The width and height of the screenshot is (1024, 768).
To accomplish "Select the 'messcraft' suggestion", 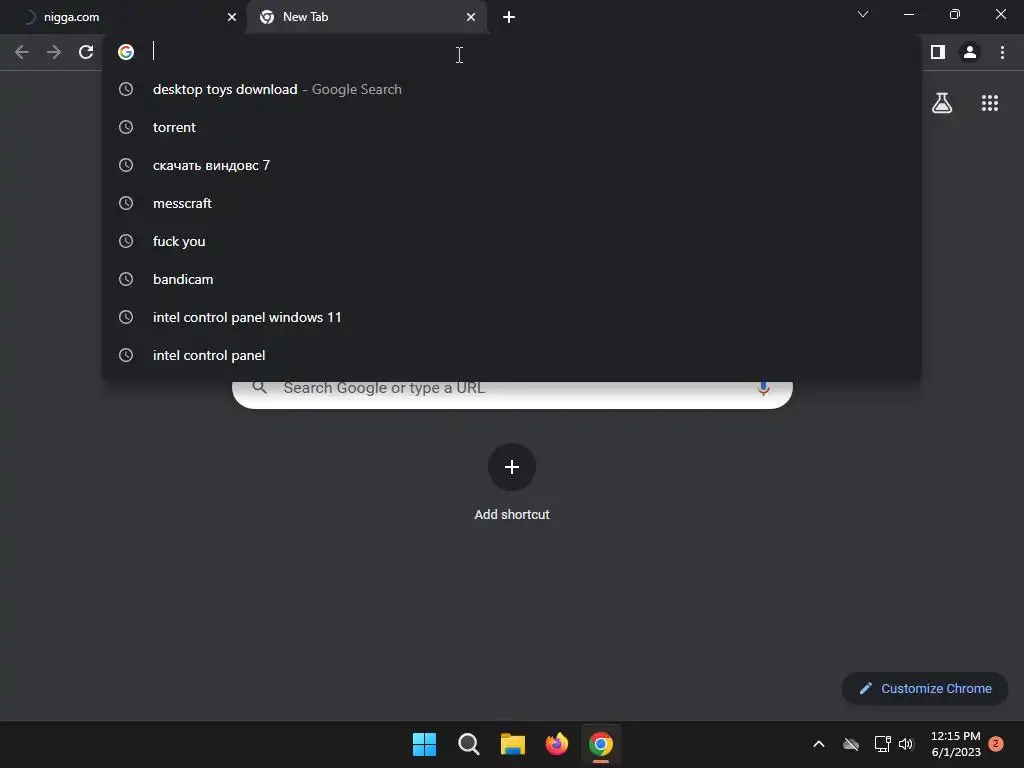I will [x=512, y=203].
